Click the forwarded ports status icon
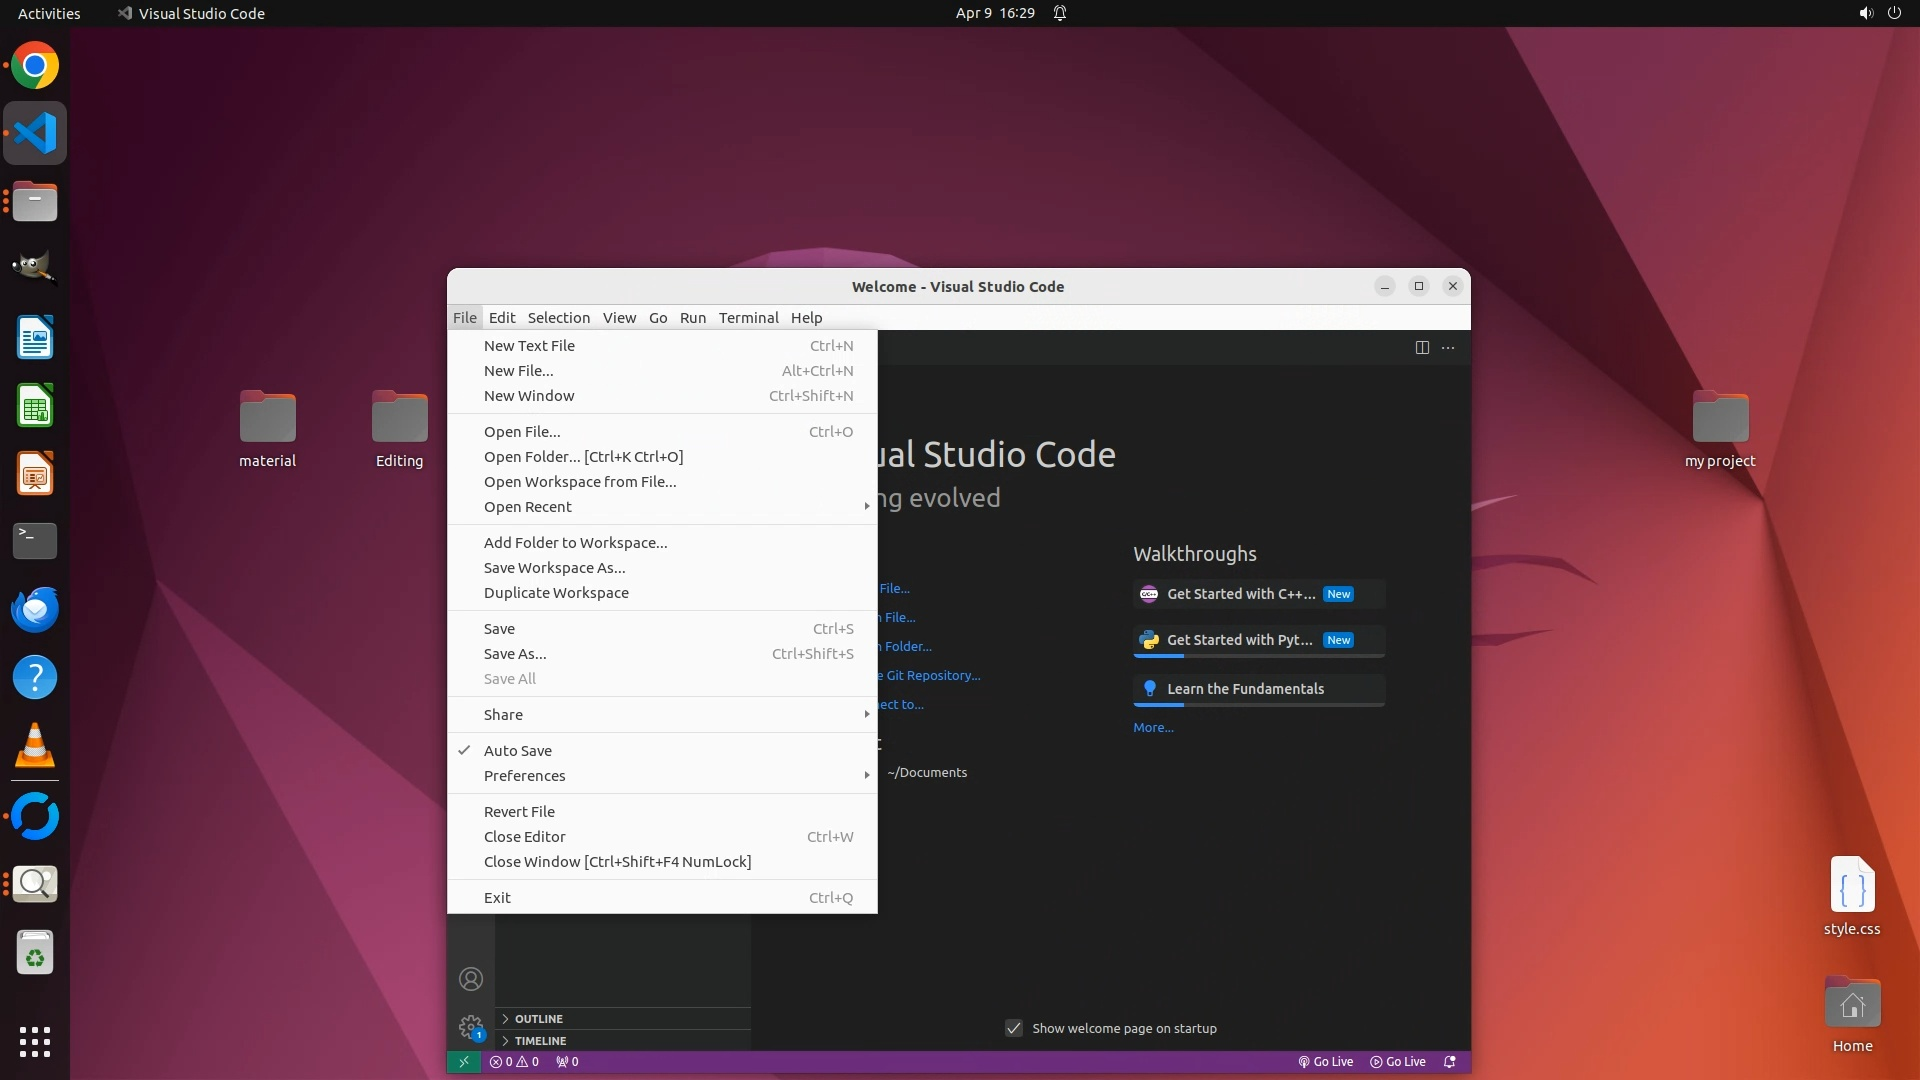This screenshot has width=1920, height=1080. click(567, 1062)
